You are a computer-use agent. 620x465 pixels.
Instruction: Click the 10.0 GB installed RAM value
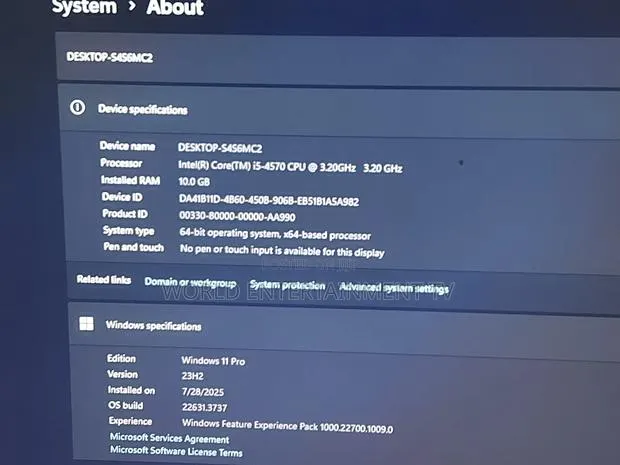(x=194, y=181)
